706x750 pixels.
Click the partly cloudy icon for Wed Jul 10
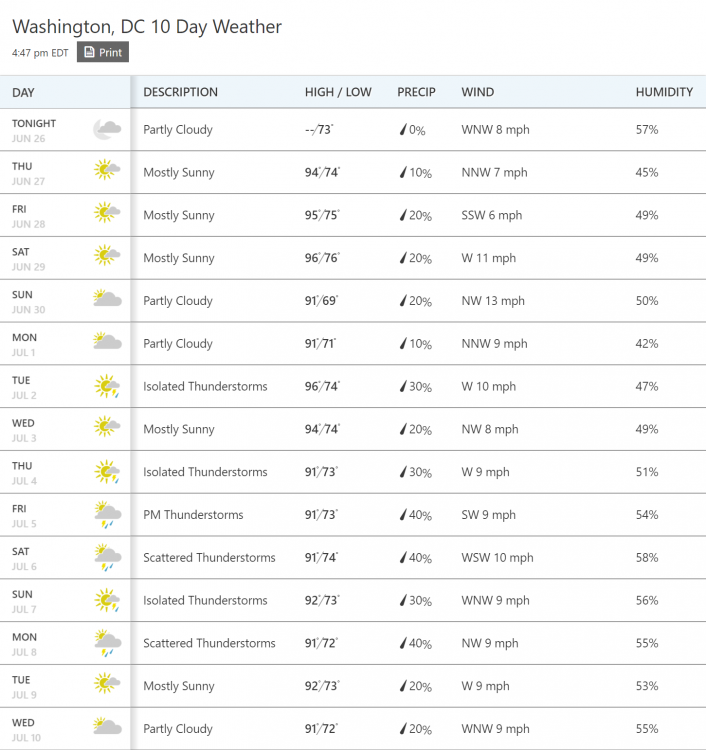107,727
